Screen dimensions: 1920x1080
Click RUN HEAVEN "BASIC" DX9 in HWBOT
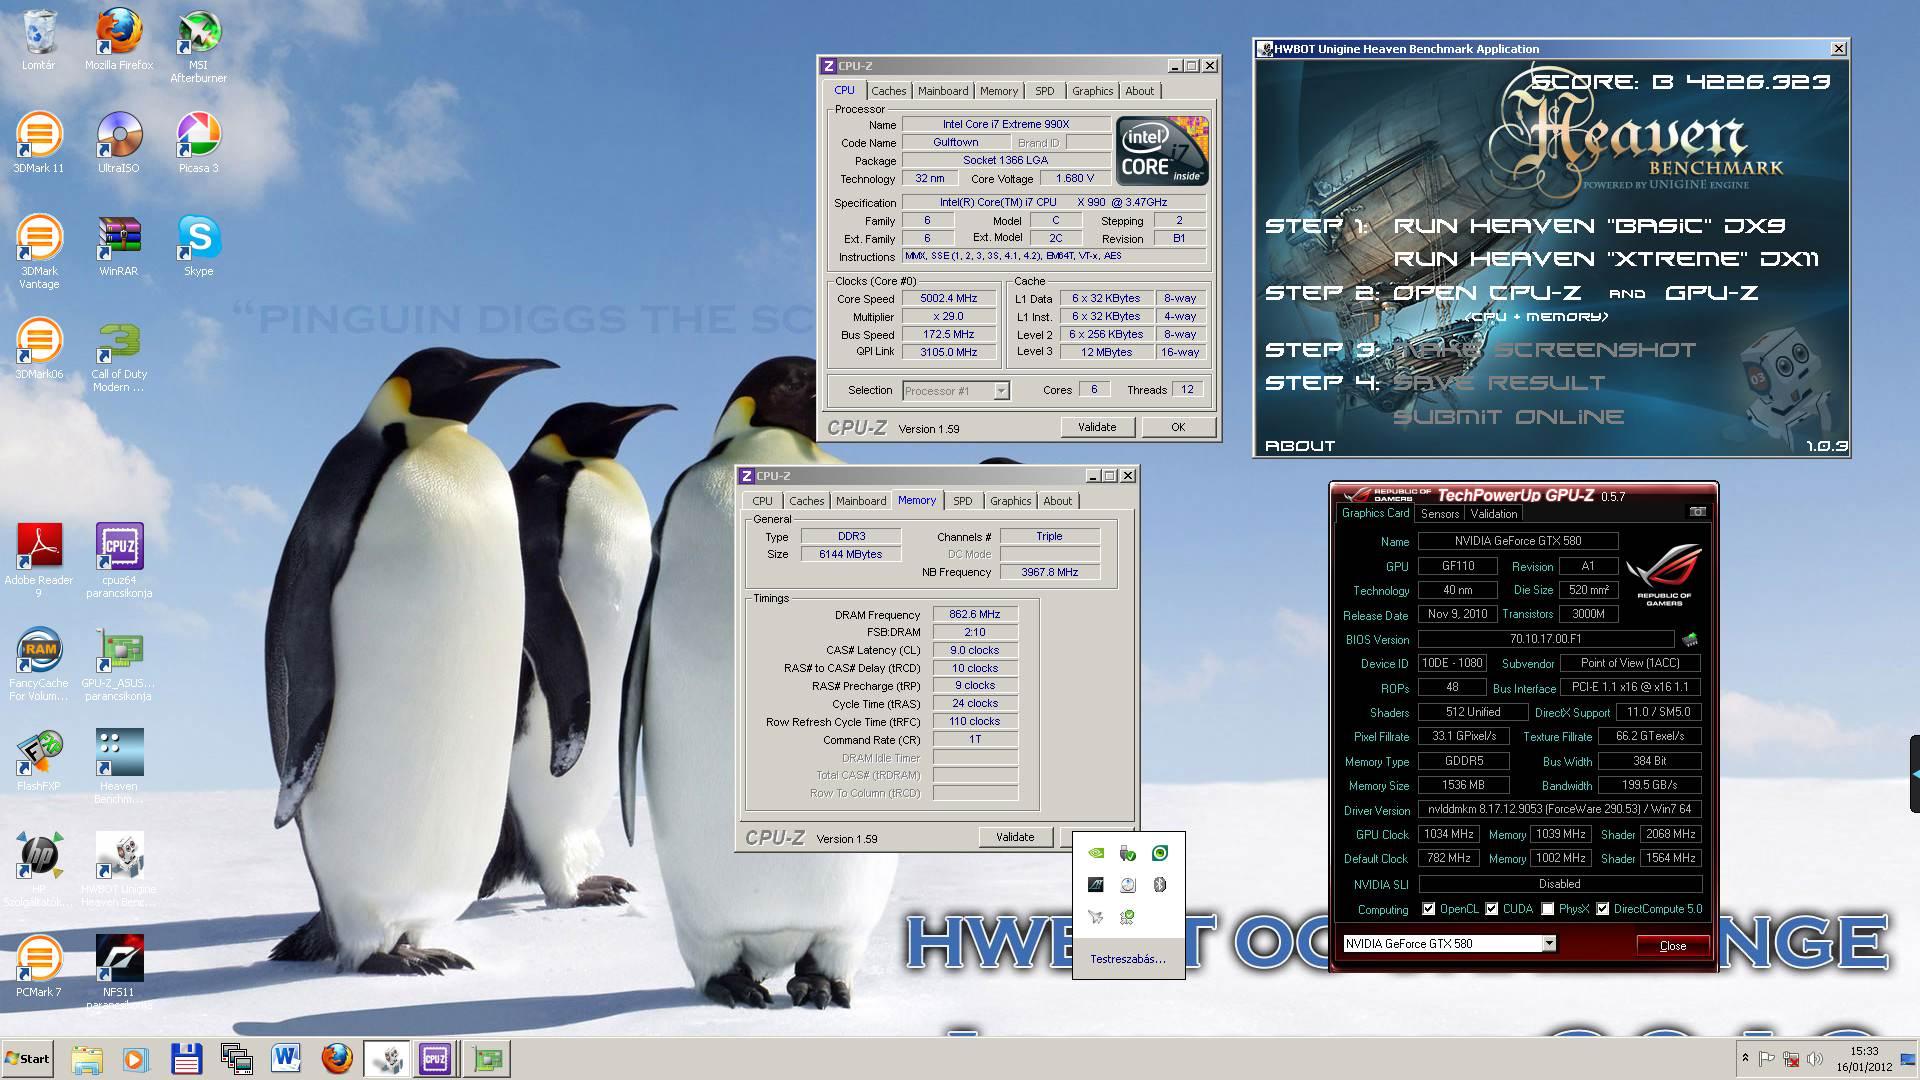tap(1589, 226)
